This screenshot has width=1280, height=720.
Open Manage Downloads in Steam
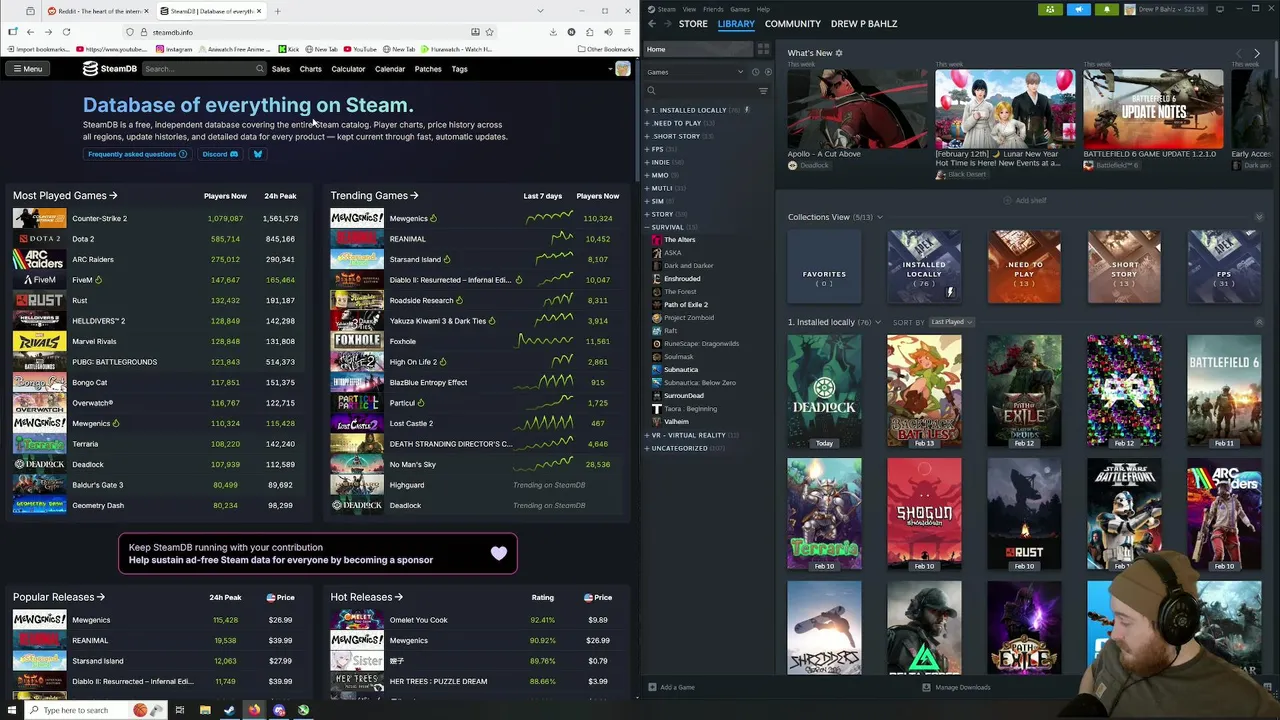(x=956, y=687)
